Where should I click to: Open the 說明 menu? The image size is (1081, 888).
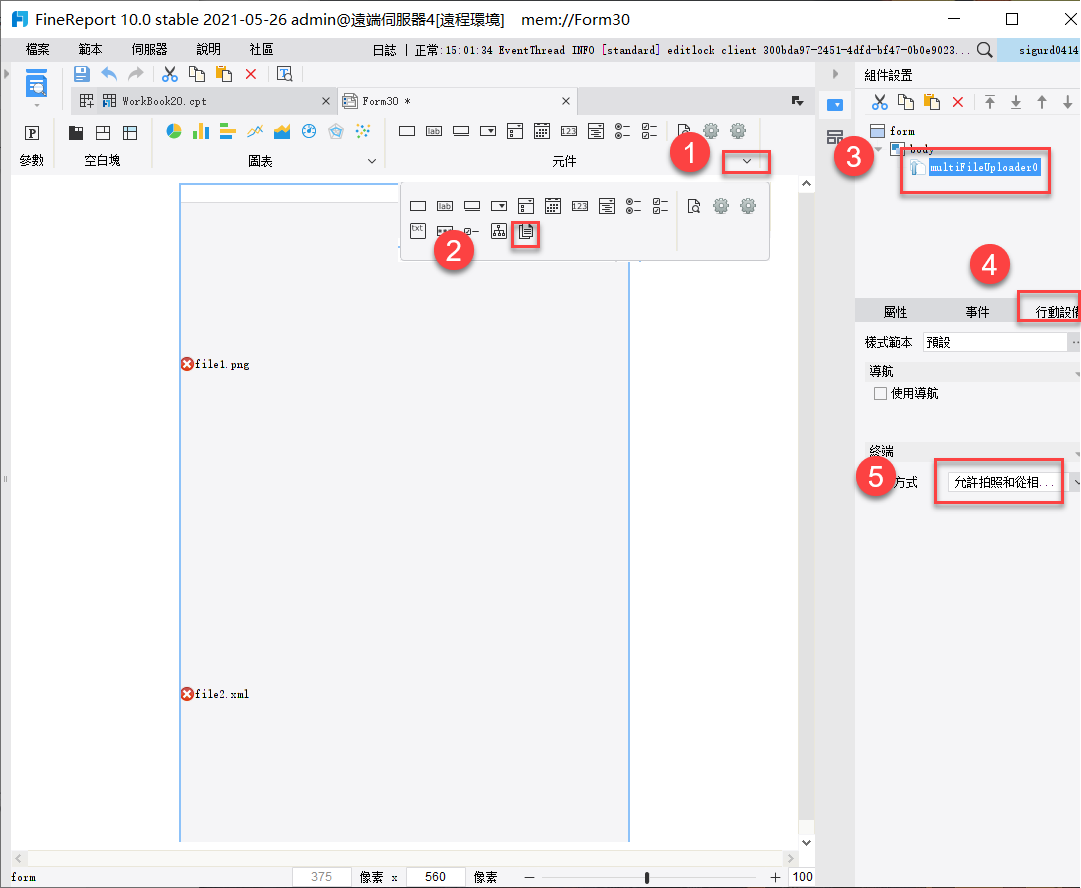click(208, 50)
